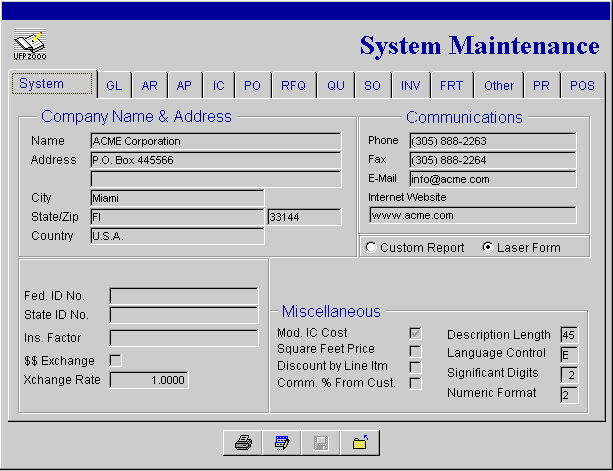Image resolution: width=613 pixels, height=471 pixels.
Task: Enable the Square Feet Price checkbox
Action: (415, 351)
